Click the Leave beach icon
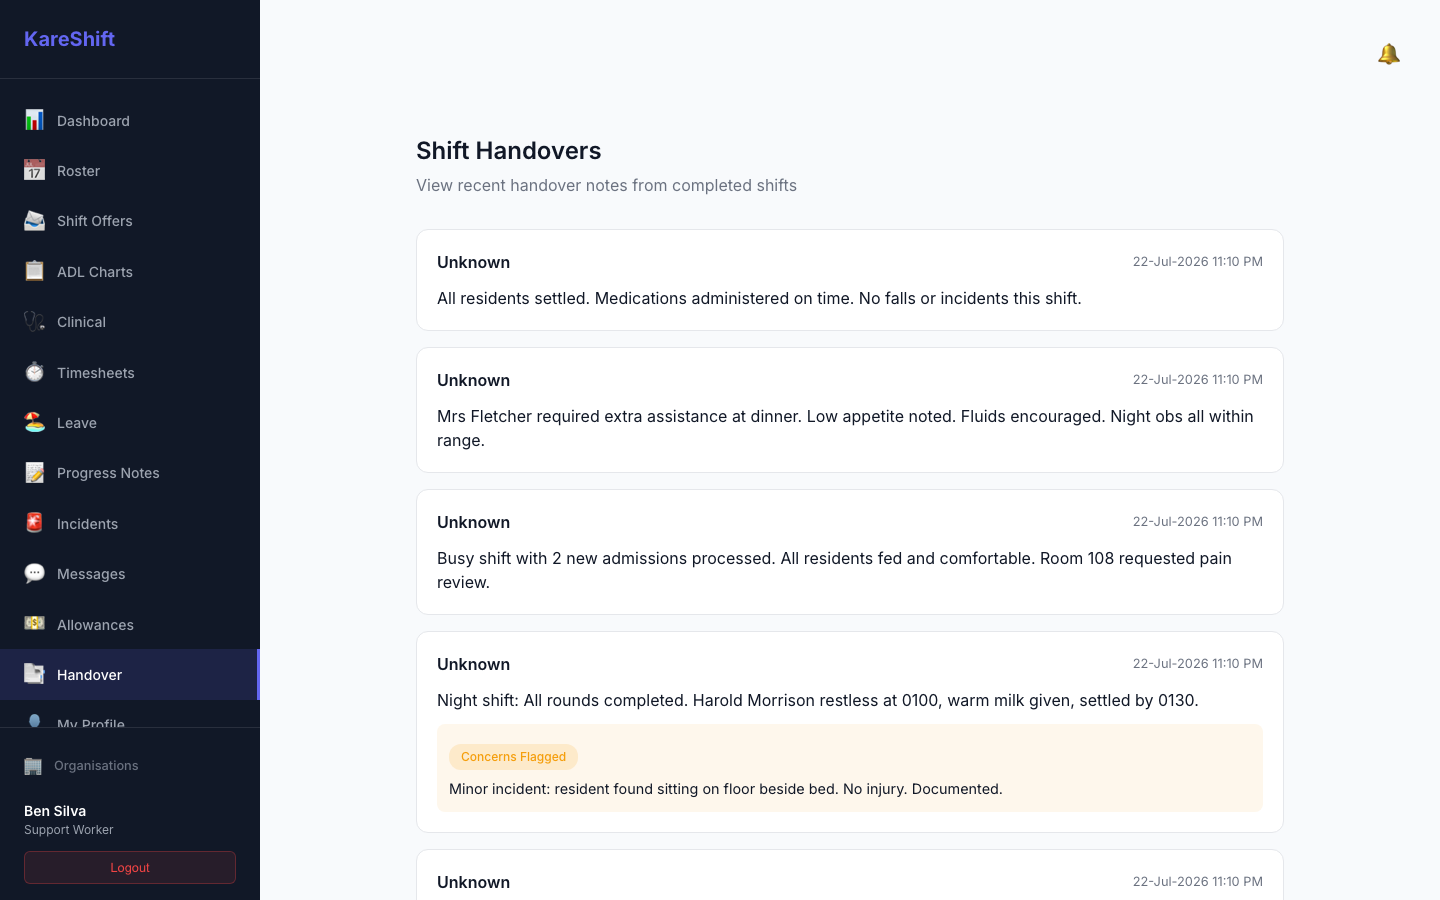Image resolution: width=1440 pixels, height=900 pixels. (x=34, y=422)
